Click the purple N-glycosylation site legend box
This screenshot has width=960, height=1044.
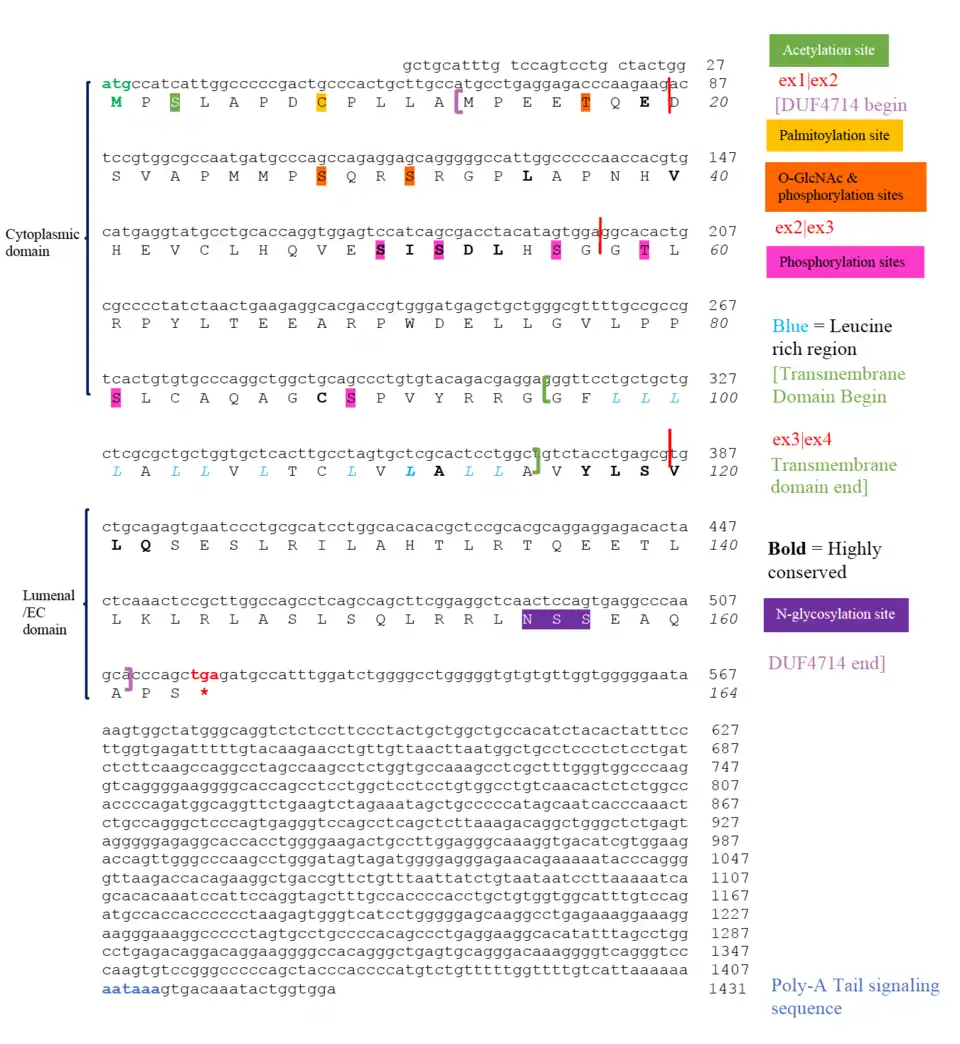838,614
